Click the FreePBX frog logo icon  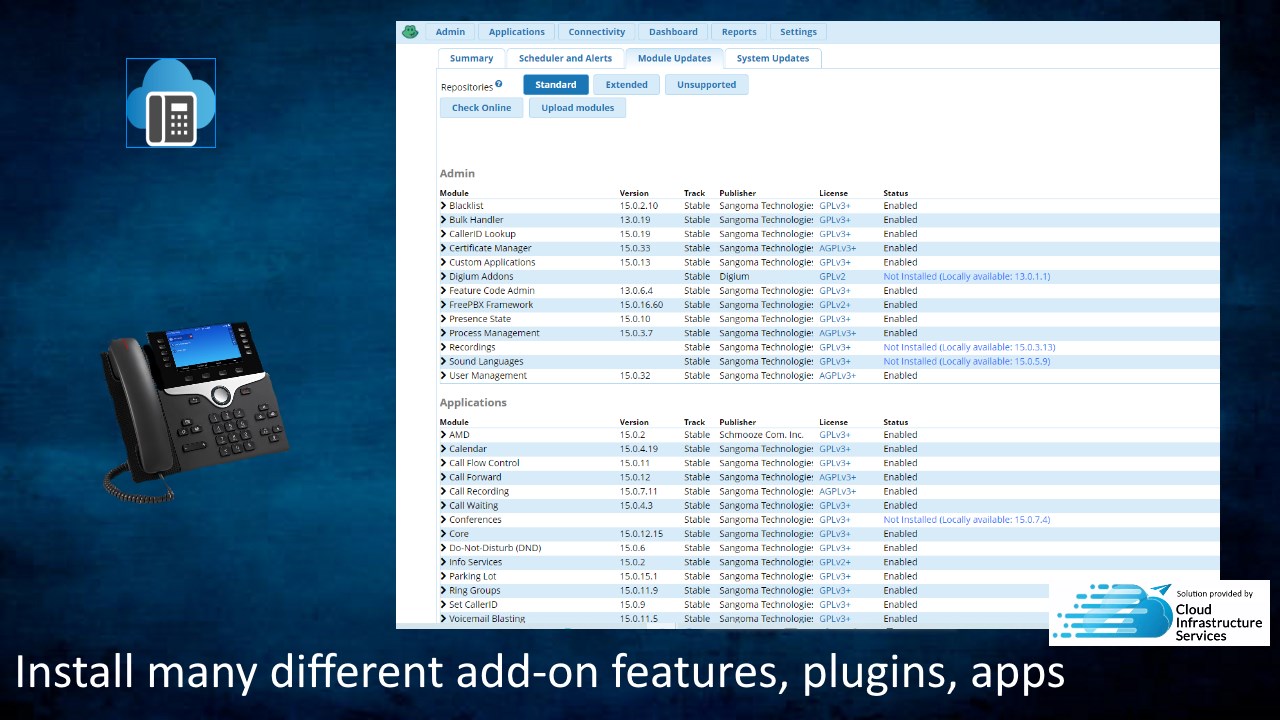(x=410, y=32)
